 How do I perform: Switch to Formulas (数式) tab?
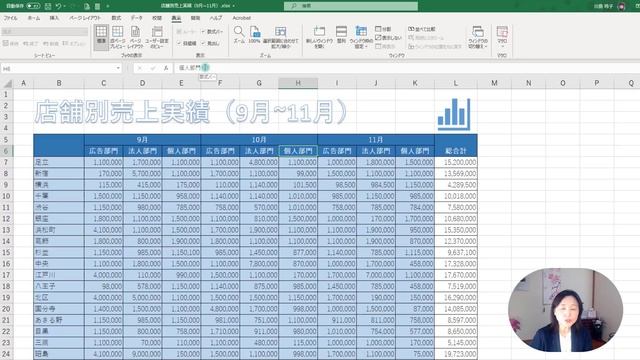116,18
